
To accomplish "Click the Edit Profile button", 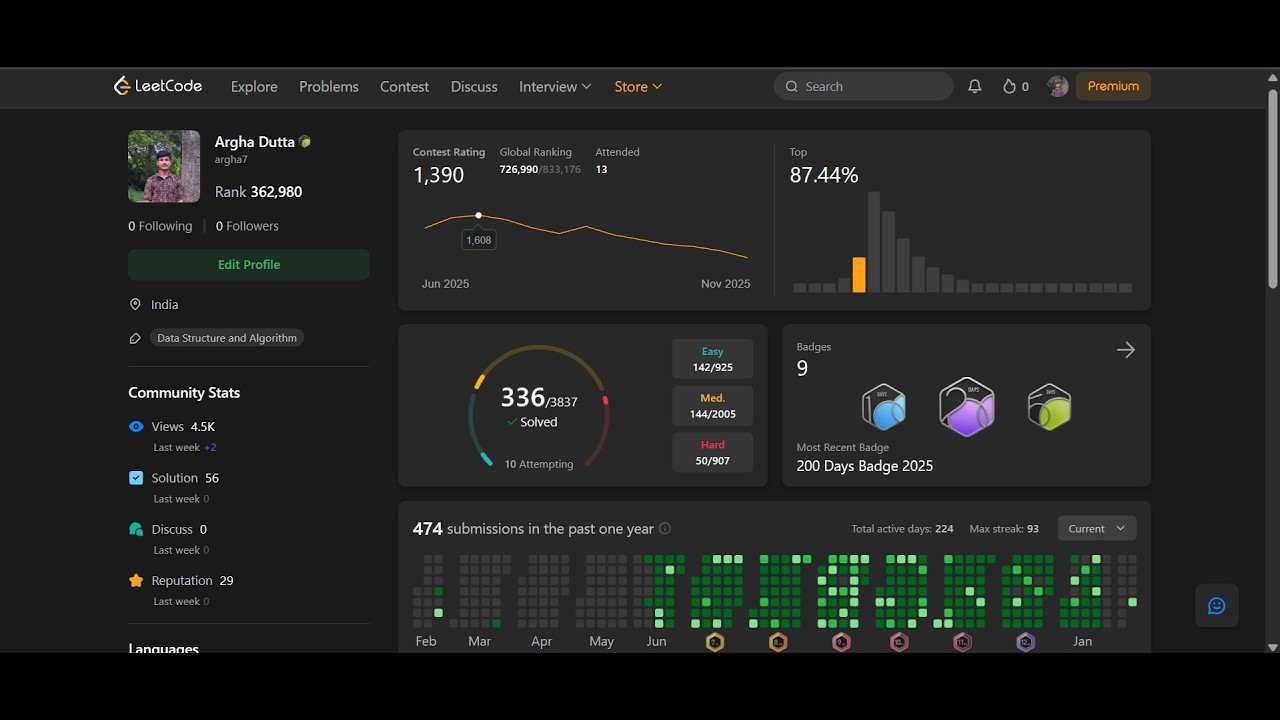I will click(249, 264).
